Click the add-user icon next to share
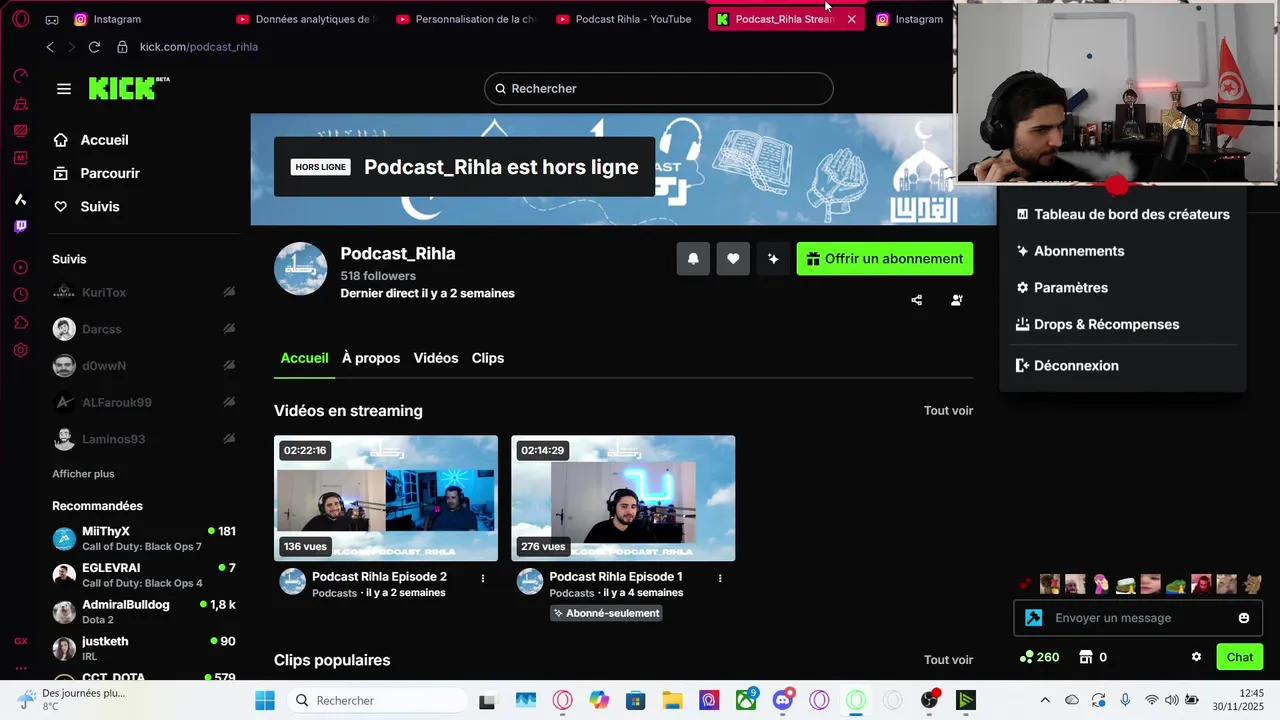The width and height of the screenshot is (1280, 720). coord(957,300)
